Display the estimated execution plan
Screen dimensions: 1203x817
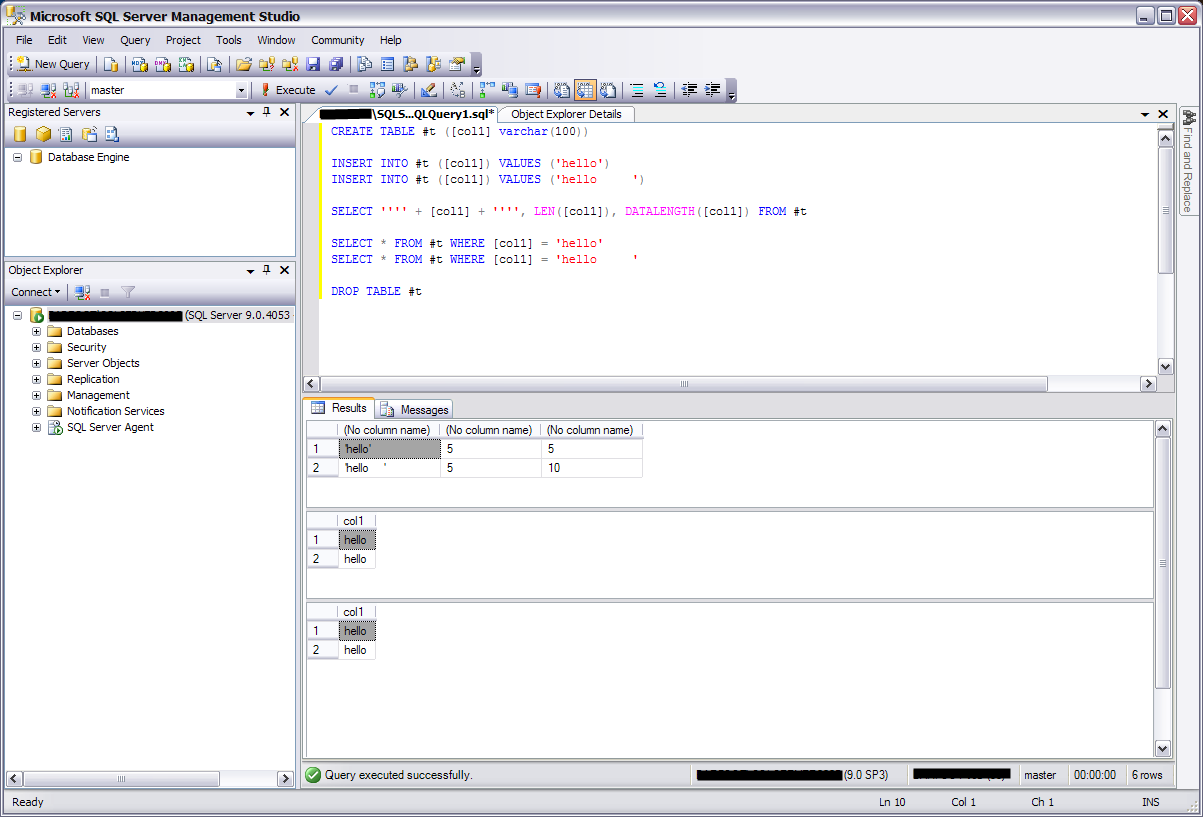coord(378,90)
